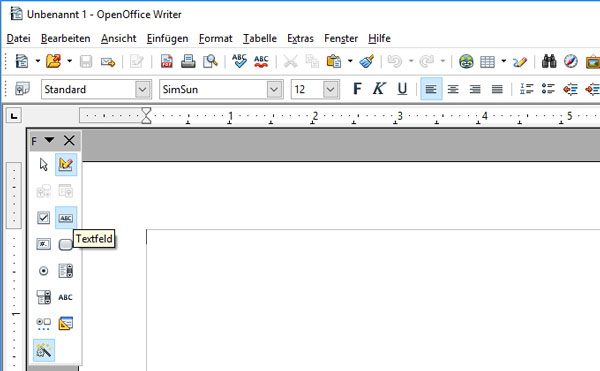Toggle bulleted list formatting
Screen dimensions: 600x371
click(x=548, y=89)
